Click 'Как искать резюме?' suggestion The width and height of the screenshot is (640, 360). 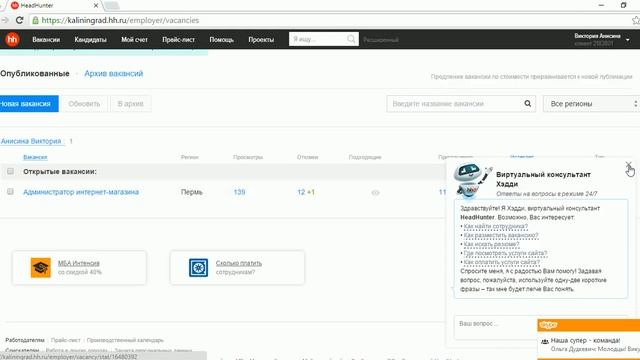491,244
